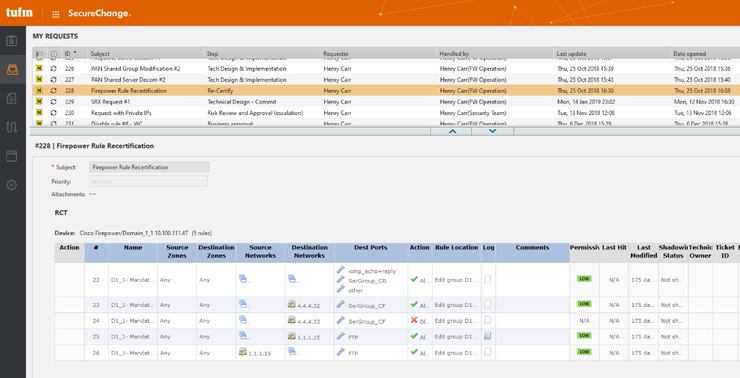Click source network icon in rule 22

click(x=243, y=279)
